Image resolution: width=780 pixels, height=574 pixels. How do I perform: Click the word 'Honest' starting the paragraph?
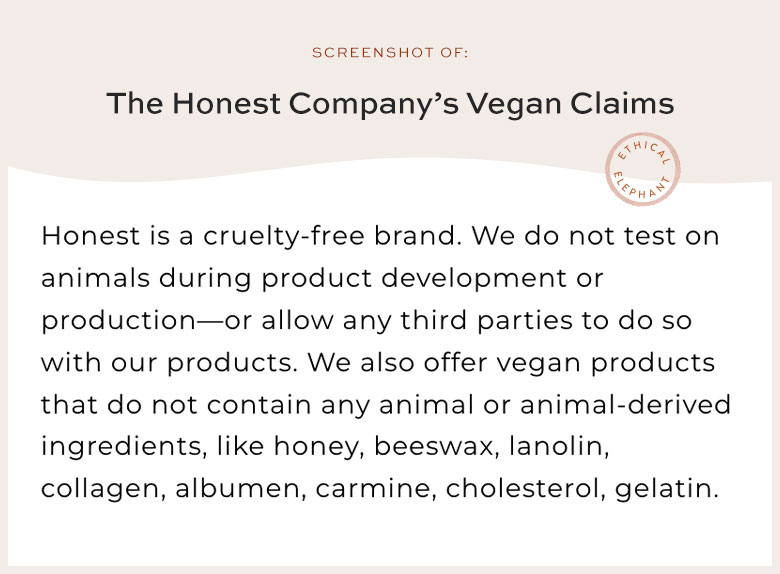pos(91,235)
